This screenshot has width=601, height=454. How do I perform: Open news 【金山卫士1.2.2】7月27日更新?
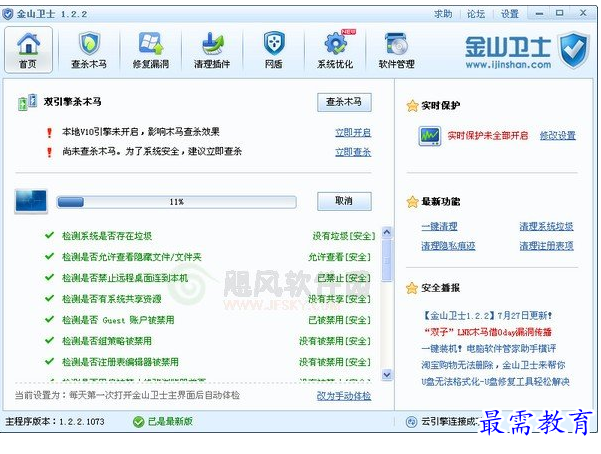(x=487, y=316)
